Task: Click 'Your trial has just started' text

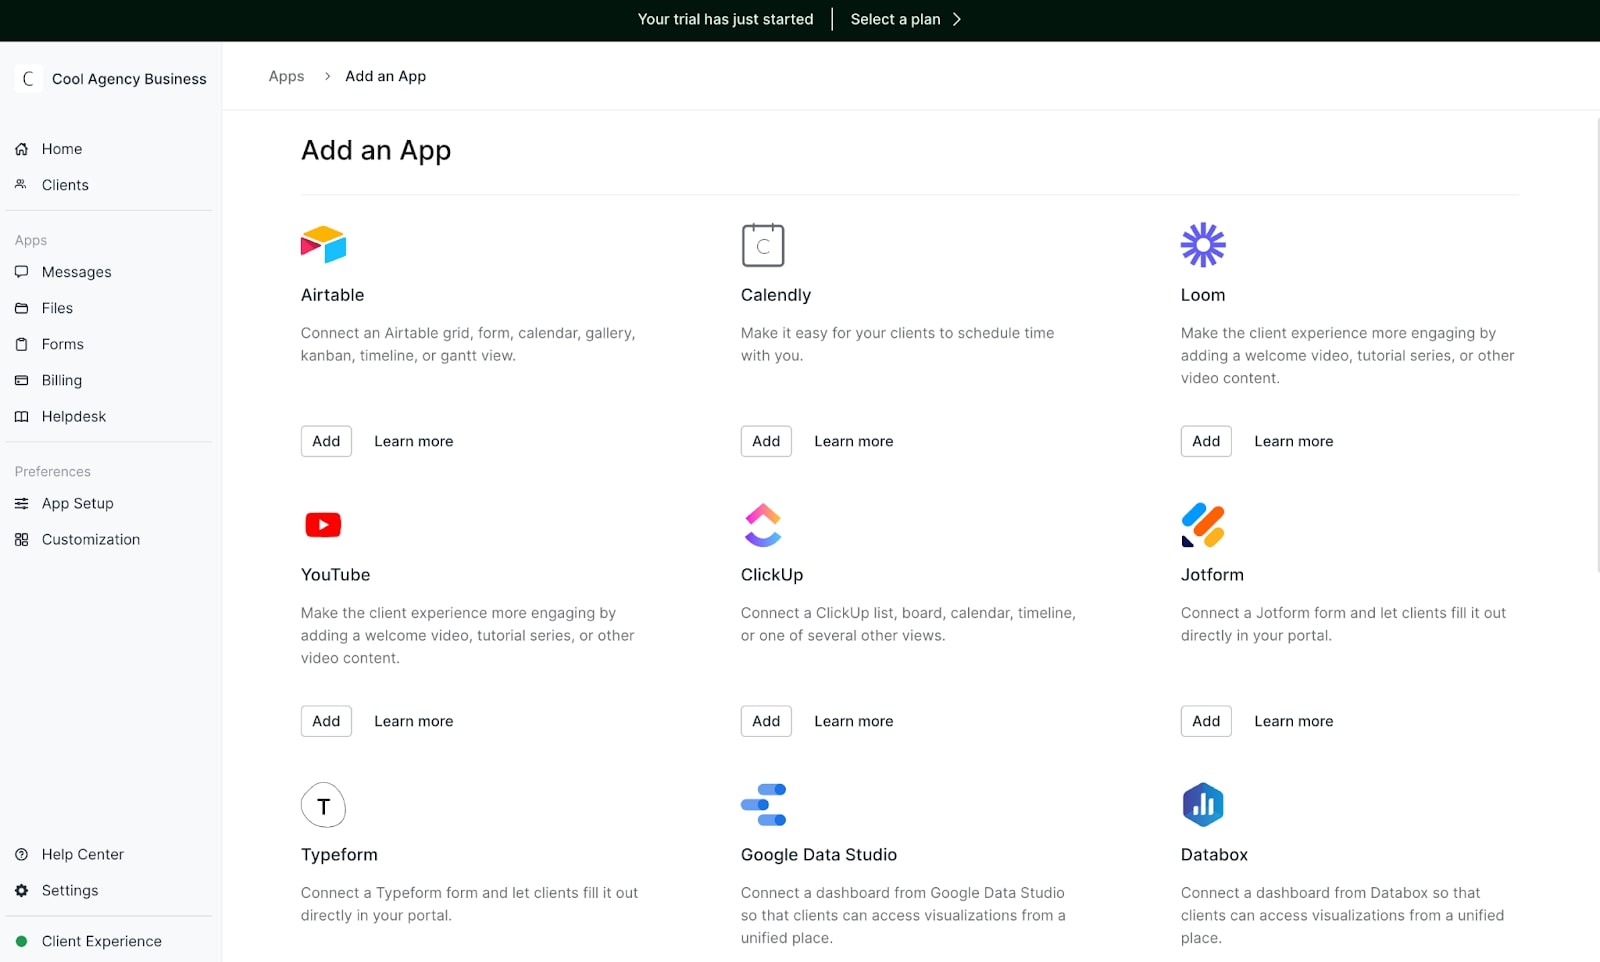Action: tap(726, 19)
